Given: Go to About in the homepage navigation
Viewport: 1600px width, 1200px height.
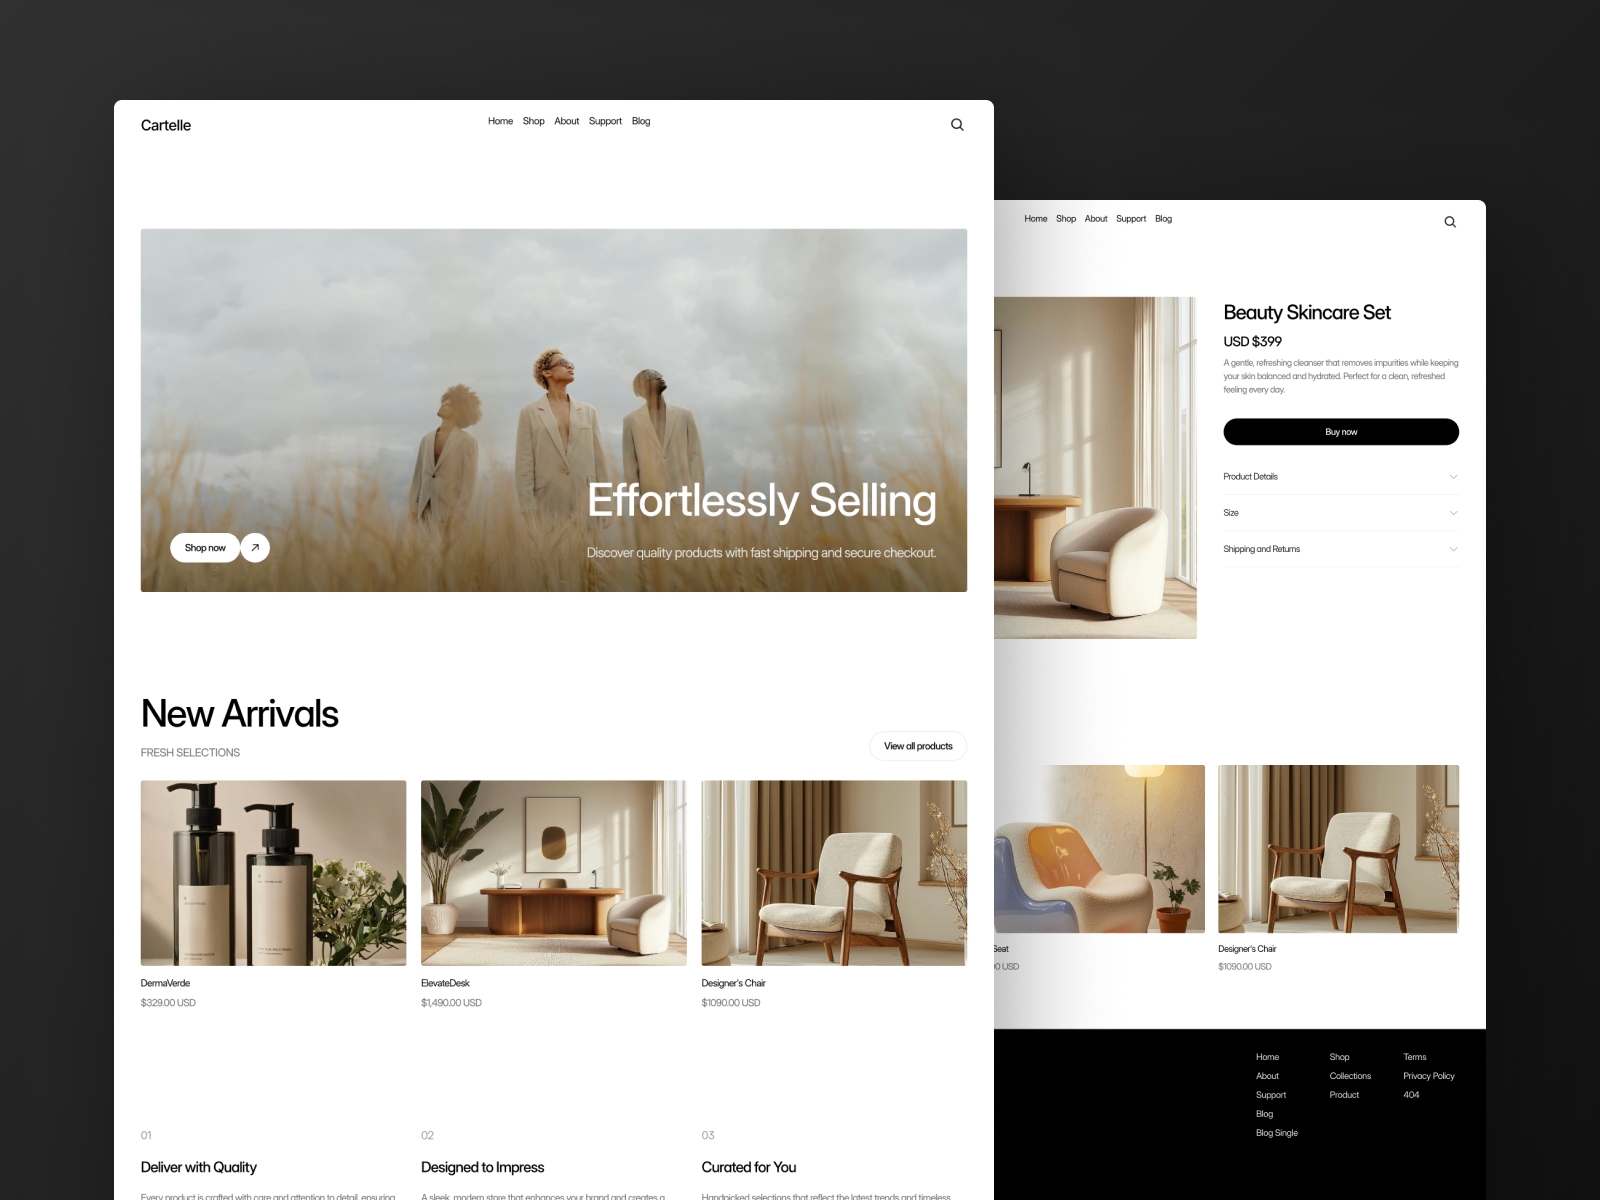Looking at the screenshot, I should click(566, 121).
